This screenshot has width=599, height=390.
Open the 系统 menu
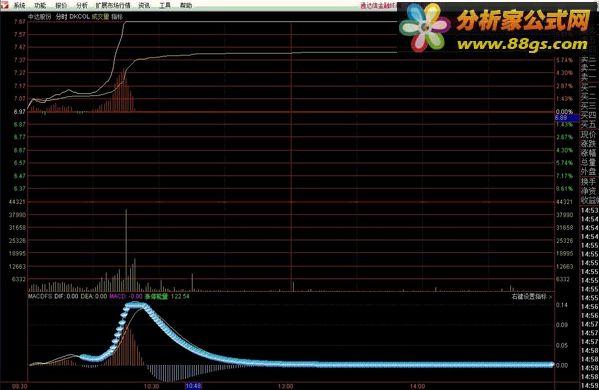(19, 5)
